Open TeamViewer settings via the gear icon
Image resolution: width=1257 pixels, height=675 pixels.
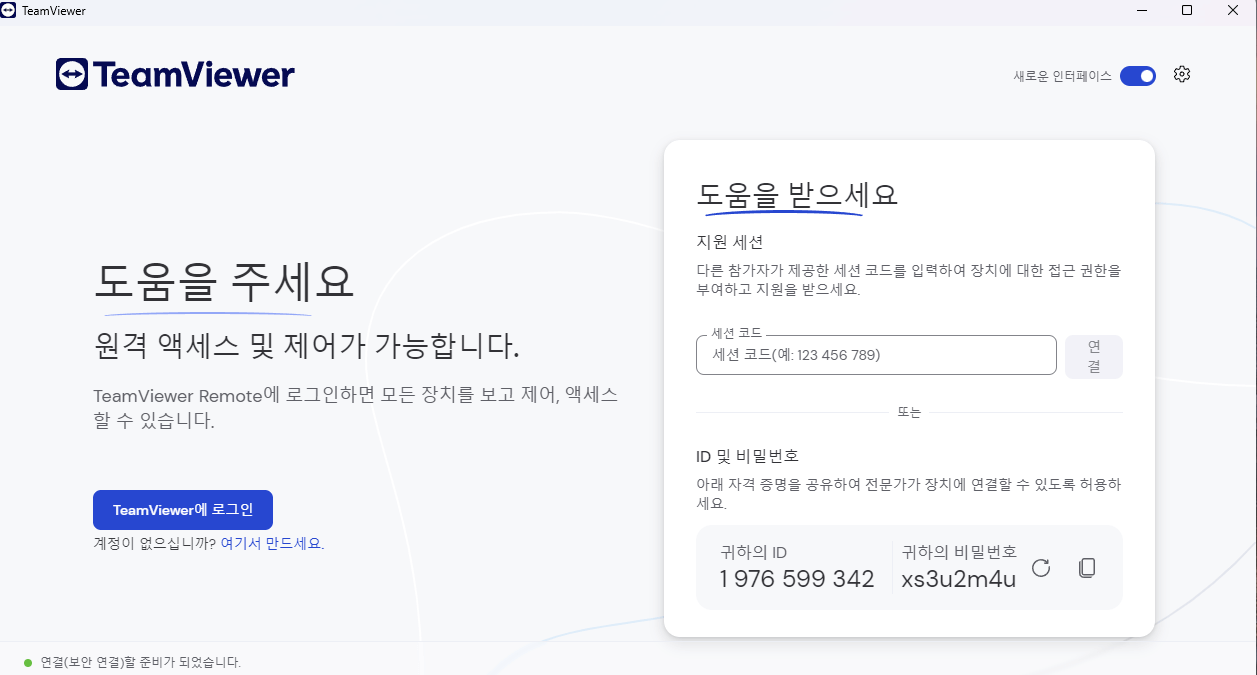pyautogui.click(x=1182, y=74)
